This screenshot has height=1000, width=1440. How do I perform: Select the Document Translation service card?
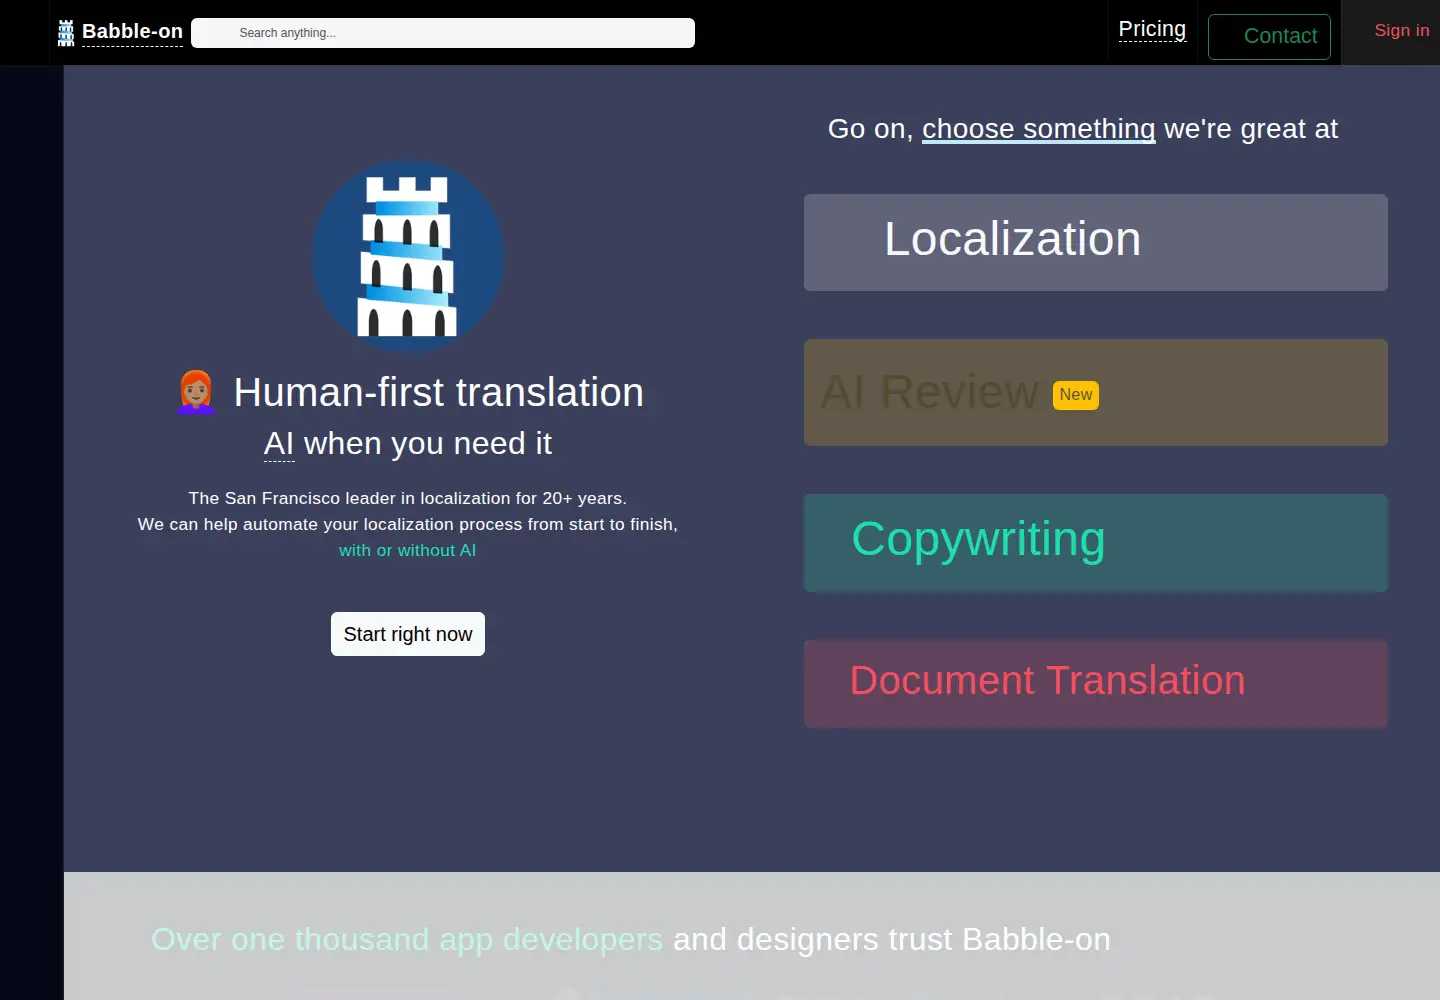[x=1096, y=684]
